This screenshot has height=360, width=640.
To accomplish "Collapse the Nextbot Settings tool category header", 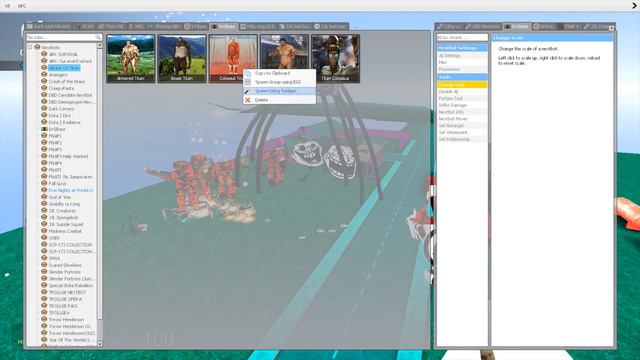I will pyautogui.click(x=462, y=48).
